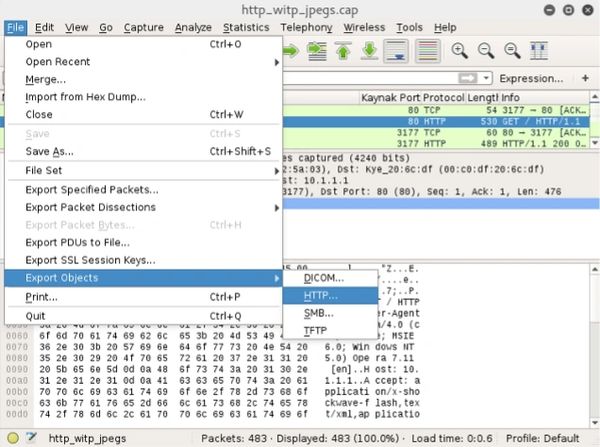Select the TCP row 60 80 → 3177
Image resolution: width=600 pixels, height=447 pixels.
[436, 133]
